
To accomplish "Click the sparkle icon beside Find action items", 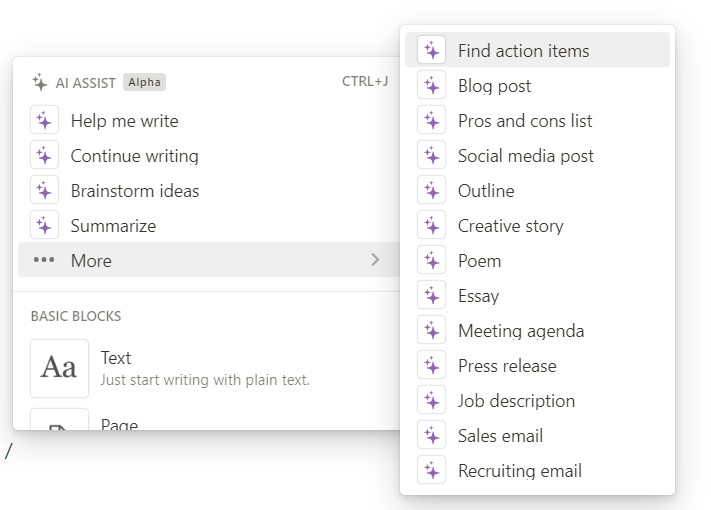I will 431,50.
